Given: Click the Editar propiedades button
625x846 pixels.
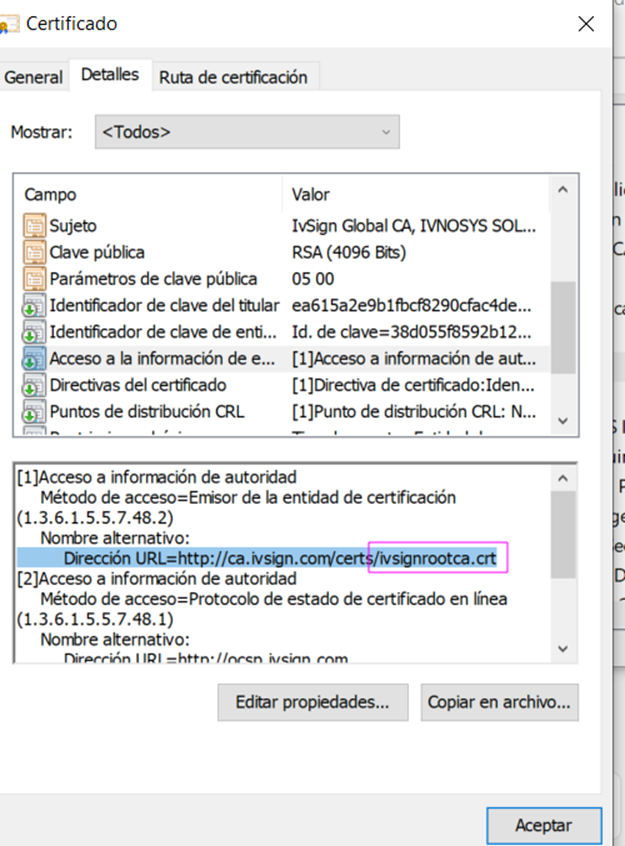Looking at the screenshot, I should click(x=312, y=702).
